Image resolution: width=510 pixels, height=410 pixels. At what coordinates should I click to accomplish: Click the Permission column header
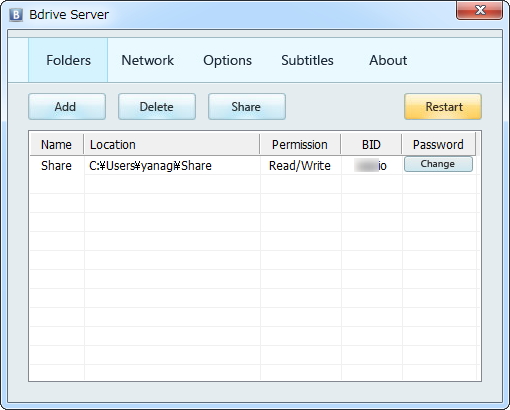pyautogui.click(x=300, y=145)
